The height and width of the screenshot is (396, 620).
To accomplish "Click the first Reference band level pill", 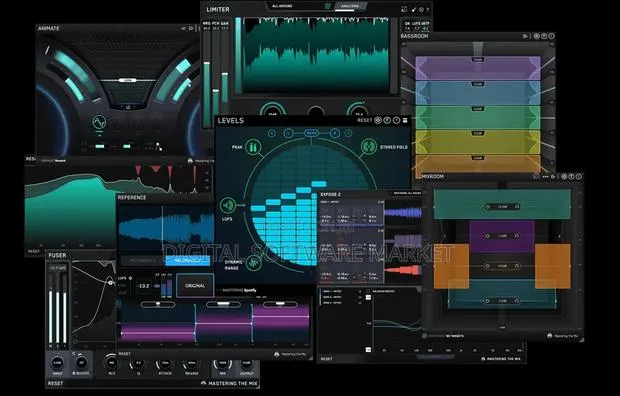I will [x=158, y=304].
